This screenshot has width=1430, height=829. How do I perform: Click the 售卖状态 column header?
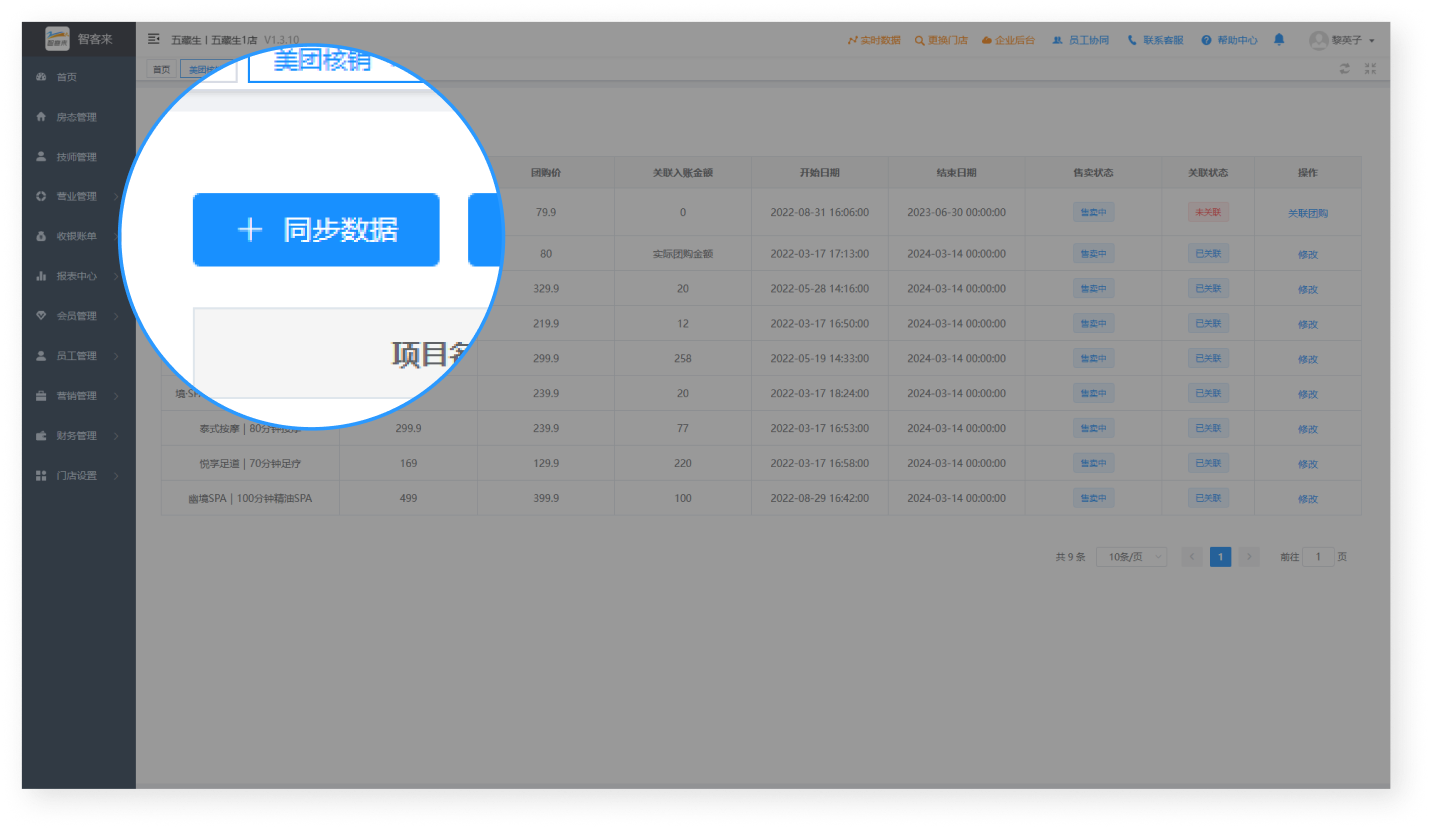pyautogui.click(x=1093, y=173)
